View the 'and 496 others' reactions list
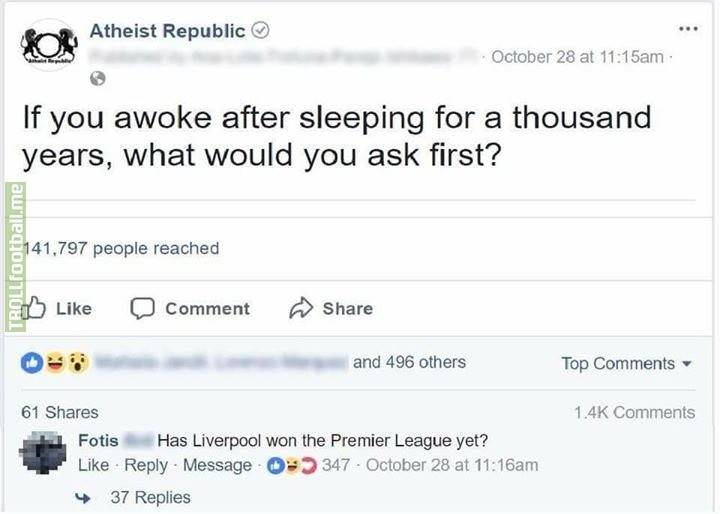The width and height of the screenshot is (720, 514). click(409, 362)
